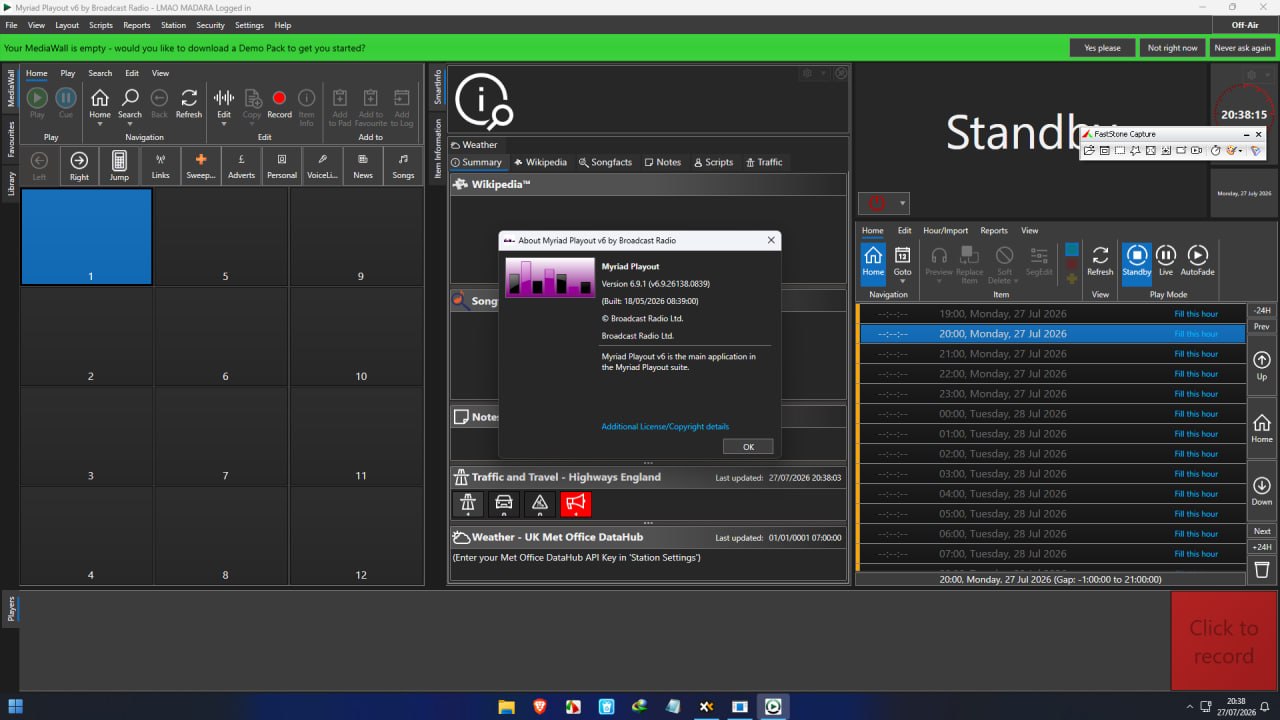Click the red power button
The image size is (1280, 720).
click(x=877, y=204)
